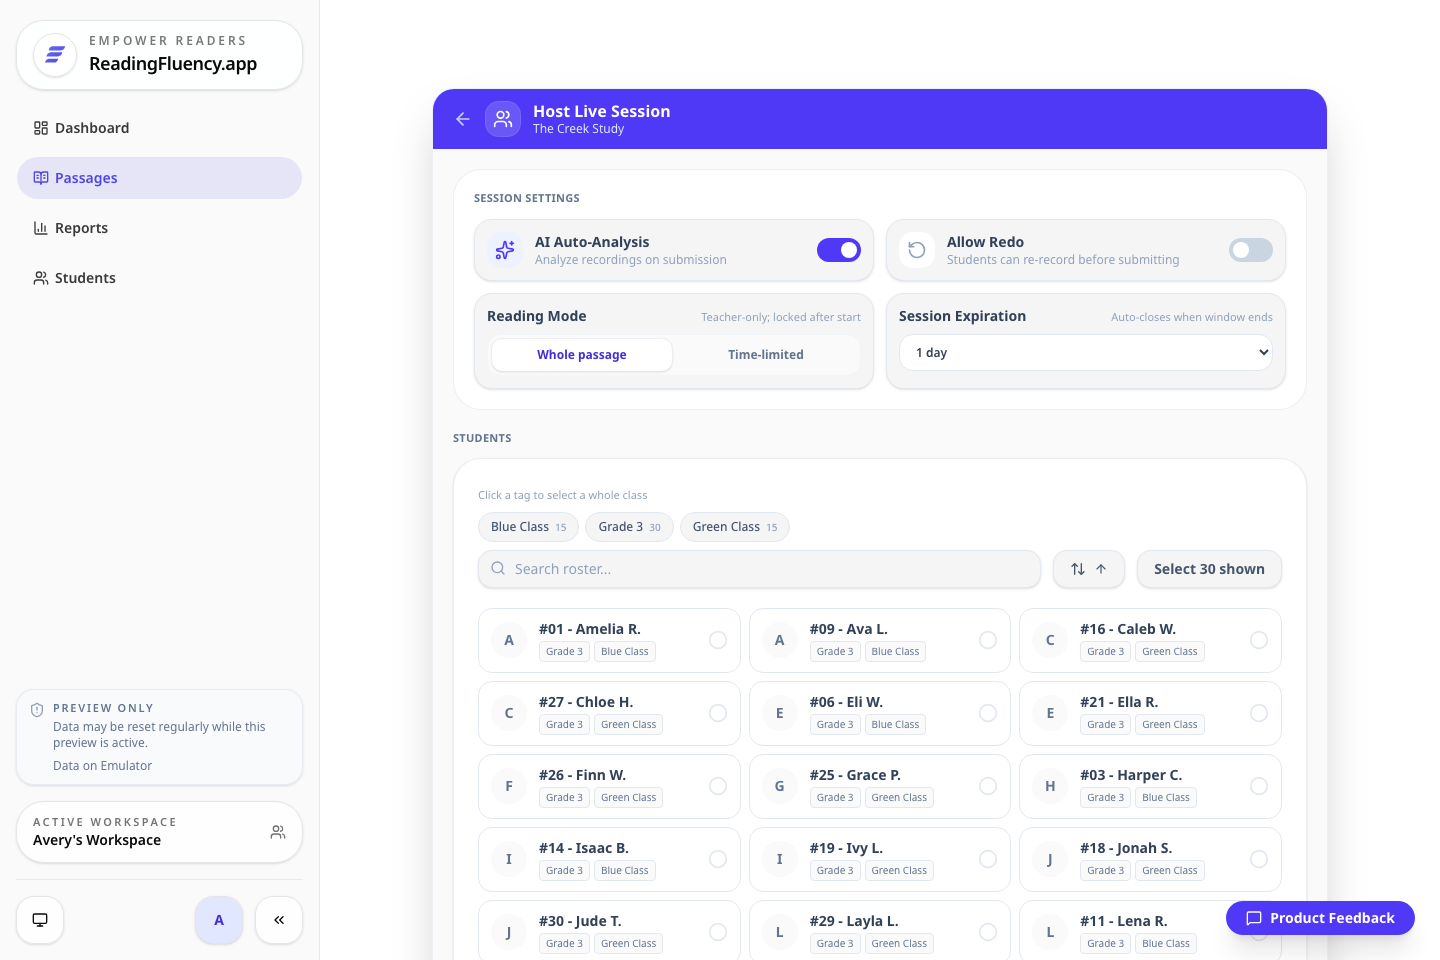Select student #30 Jude T. radio
This screenshot has height=960, width=1440.
click(x=718, y=932)
